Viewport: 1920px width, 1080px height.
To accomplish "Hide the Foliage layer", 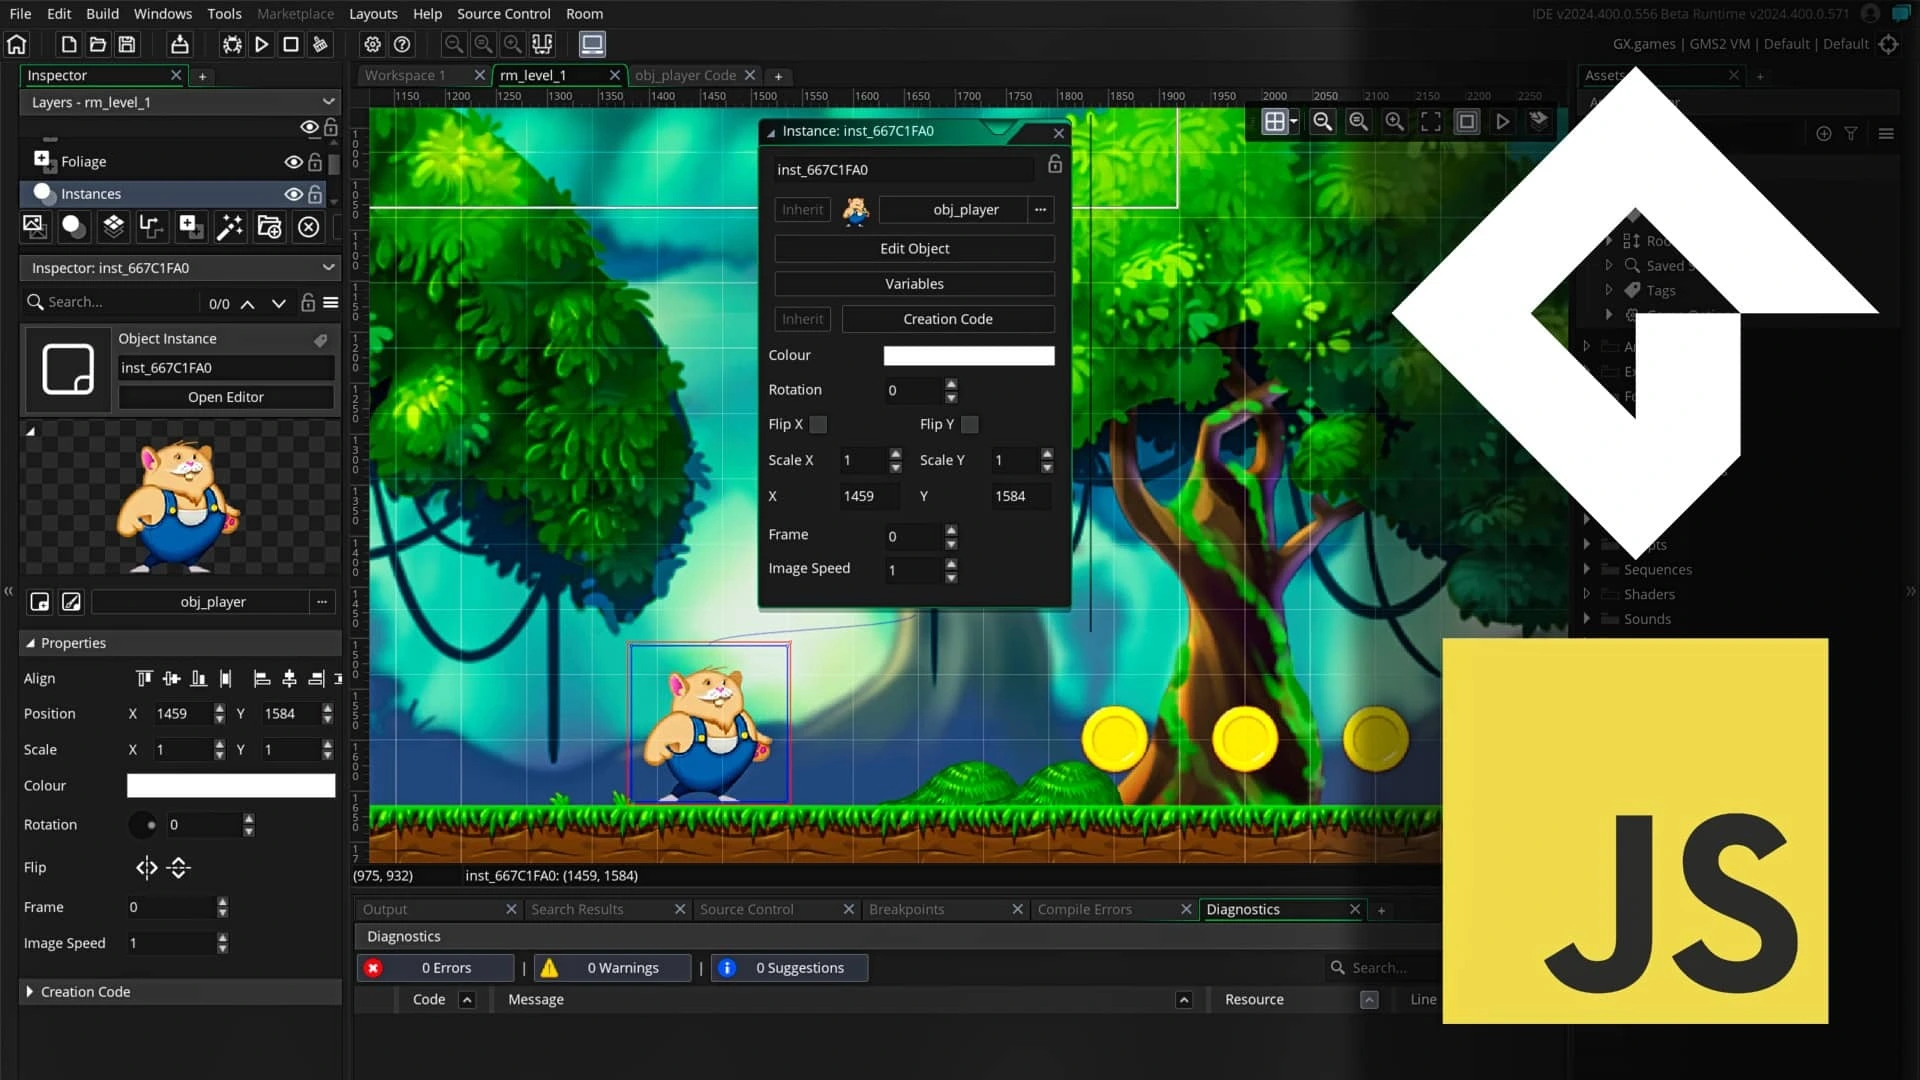I will [x=293, y=162].
